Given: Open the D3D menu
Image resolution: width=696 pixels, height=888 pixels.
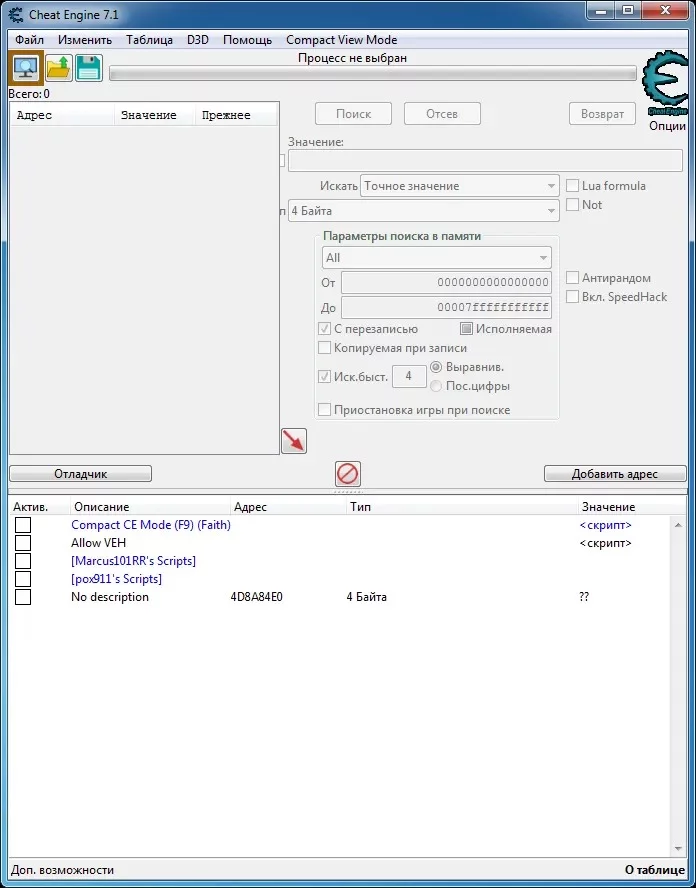Looking at the screenshot, I should [x=198, y=40].
